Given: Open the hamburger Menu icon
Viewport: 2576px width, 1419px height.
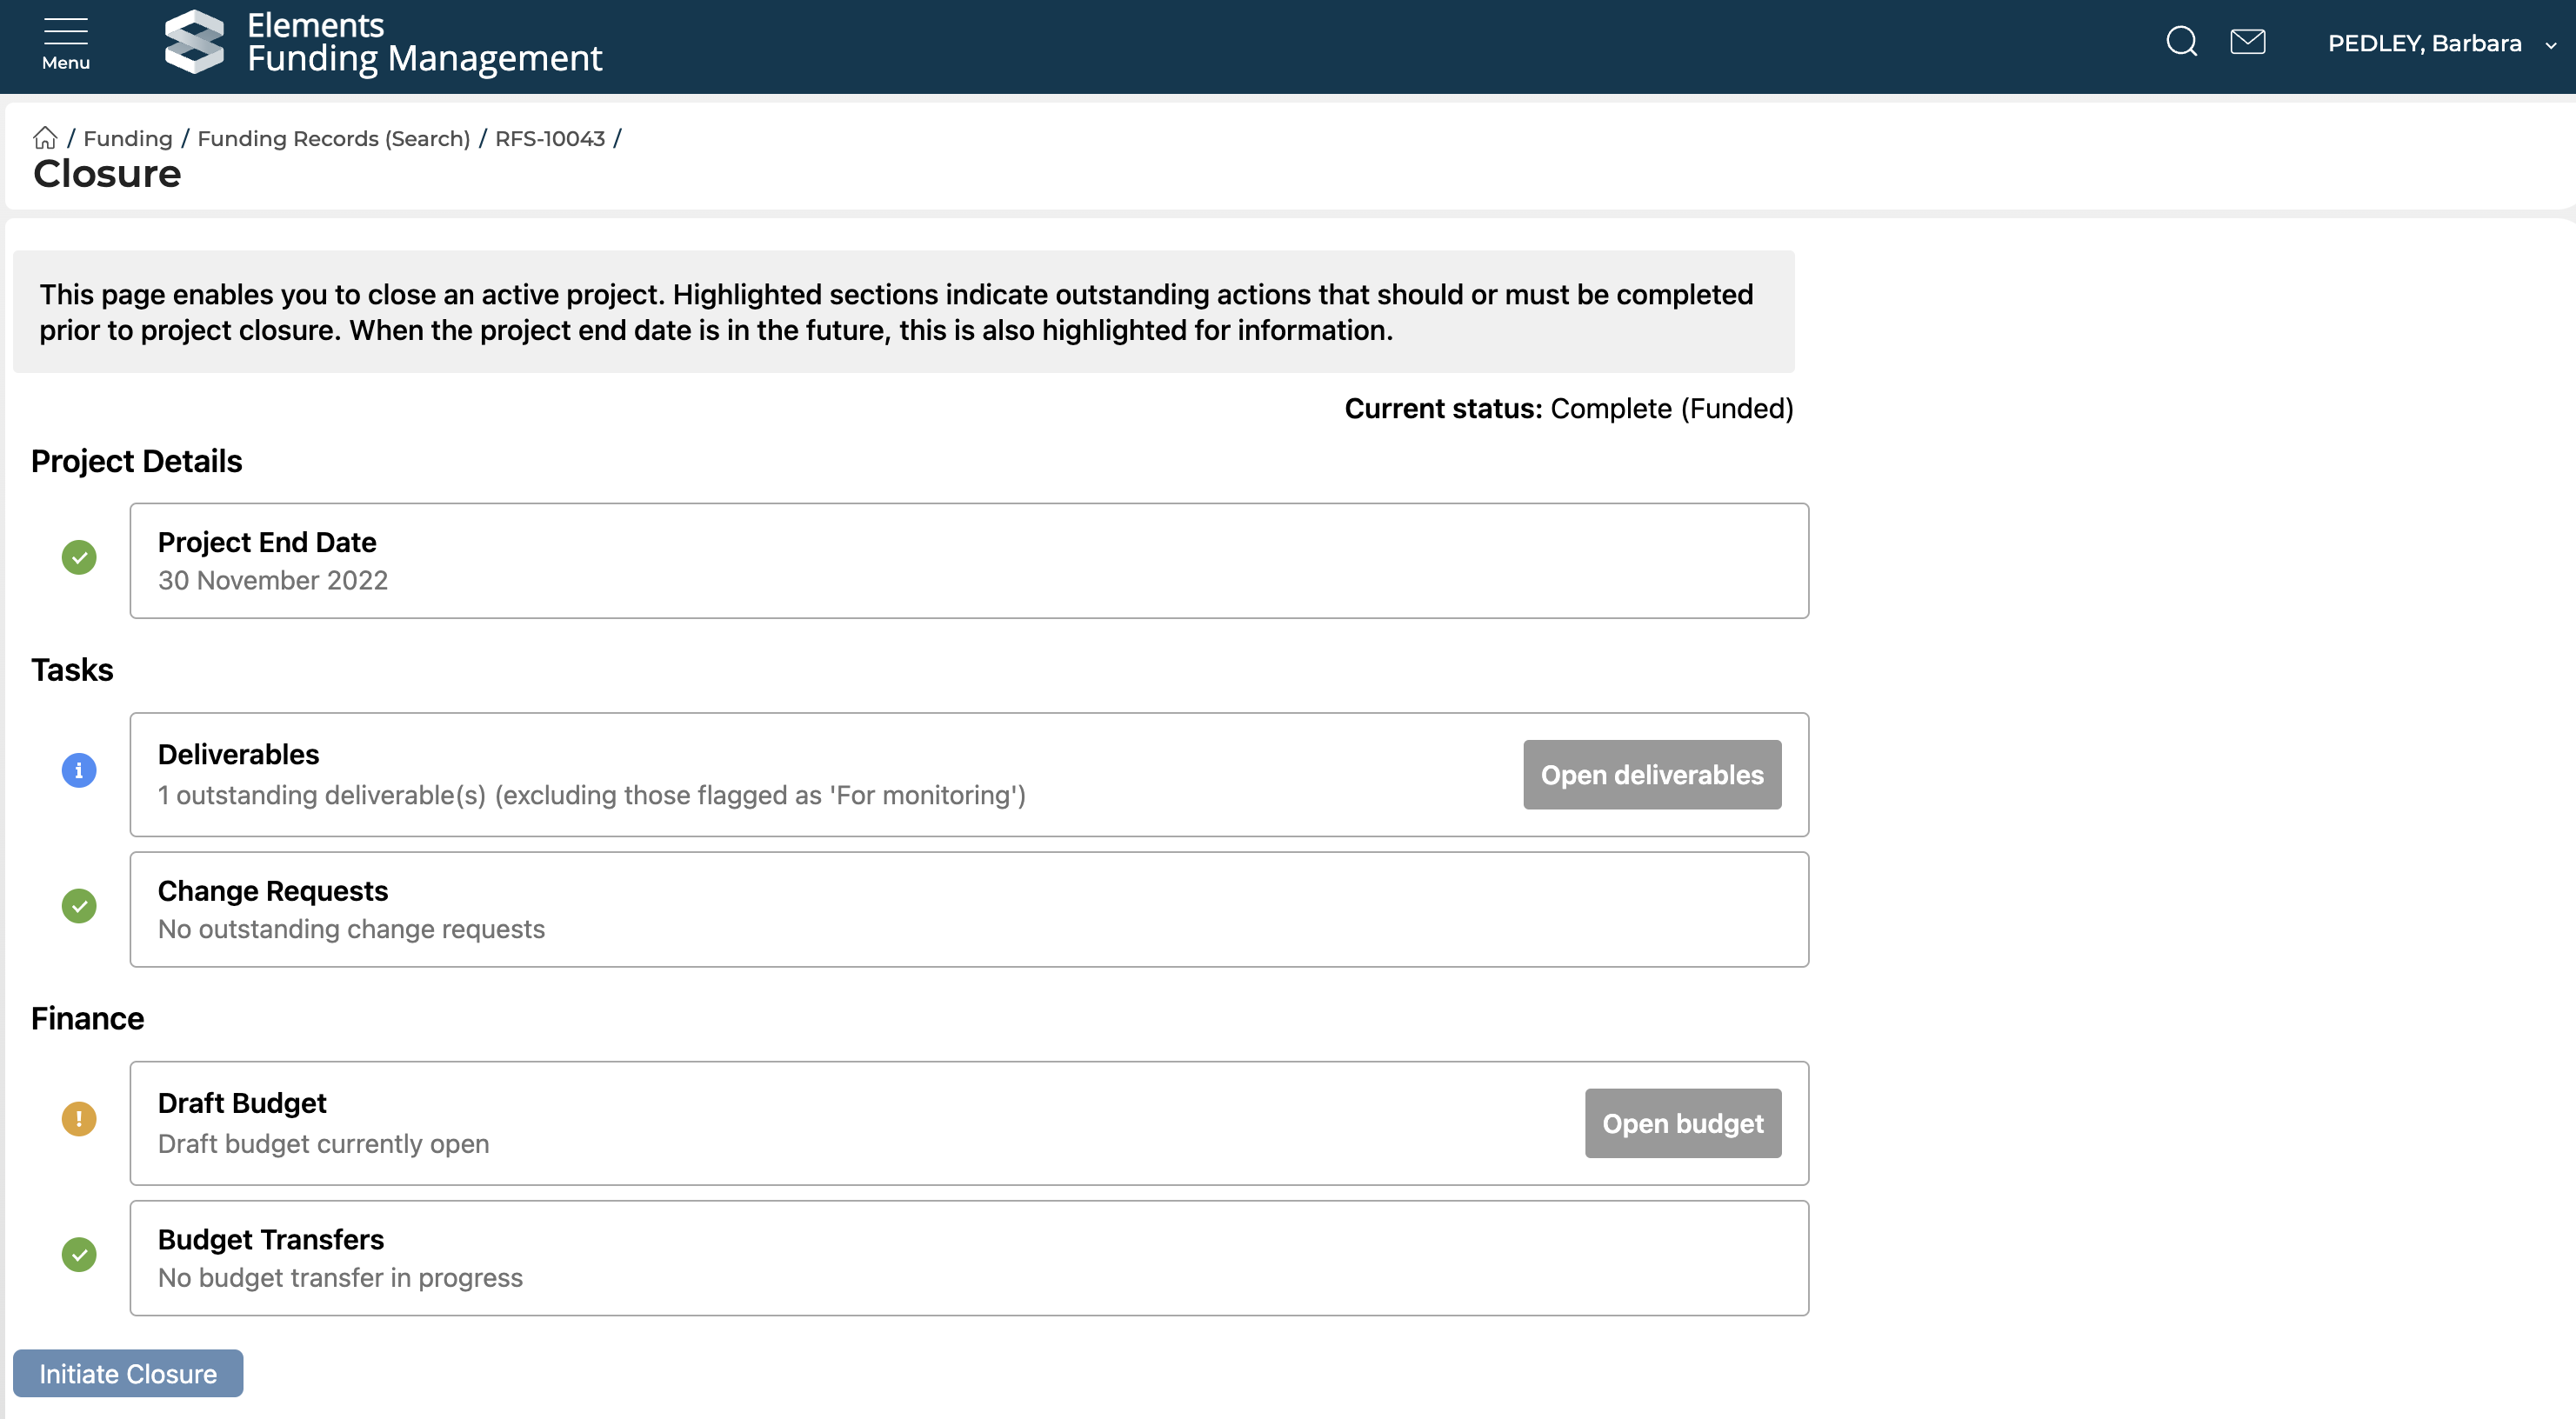Looking at the screenshot, I should coord(65,43).
